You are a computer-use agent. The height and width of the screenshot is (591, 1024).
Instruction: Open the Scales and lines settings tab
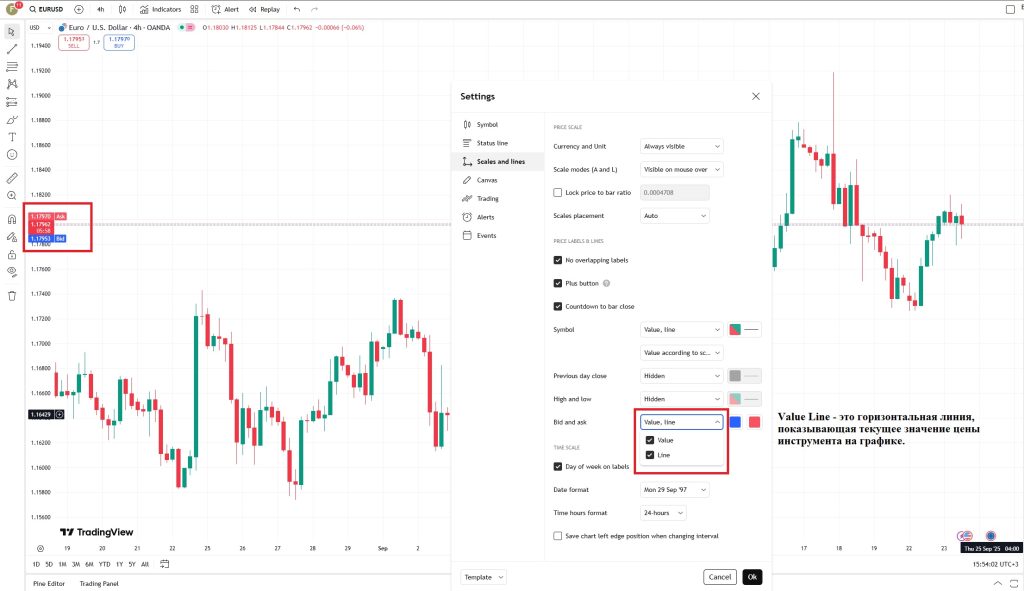click(x=498, y=161)
